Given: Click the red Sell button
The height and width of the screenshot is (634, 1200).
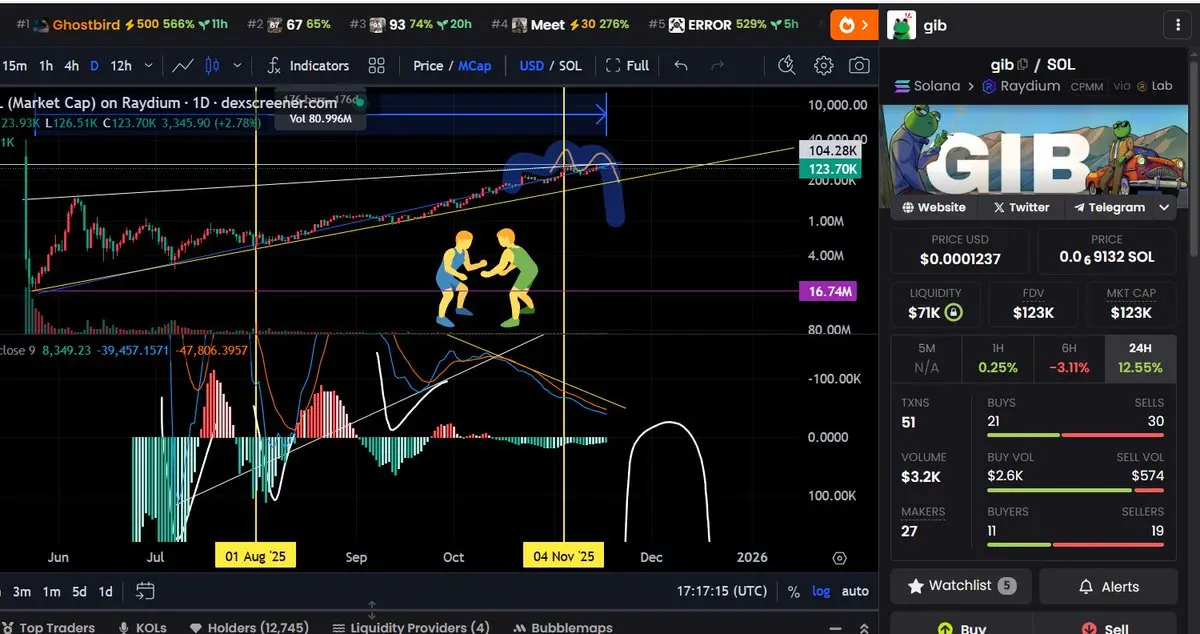Looking at the screenshot, I should click(1109, 627).
